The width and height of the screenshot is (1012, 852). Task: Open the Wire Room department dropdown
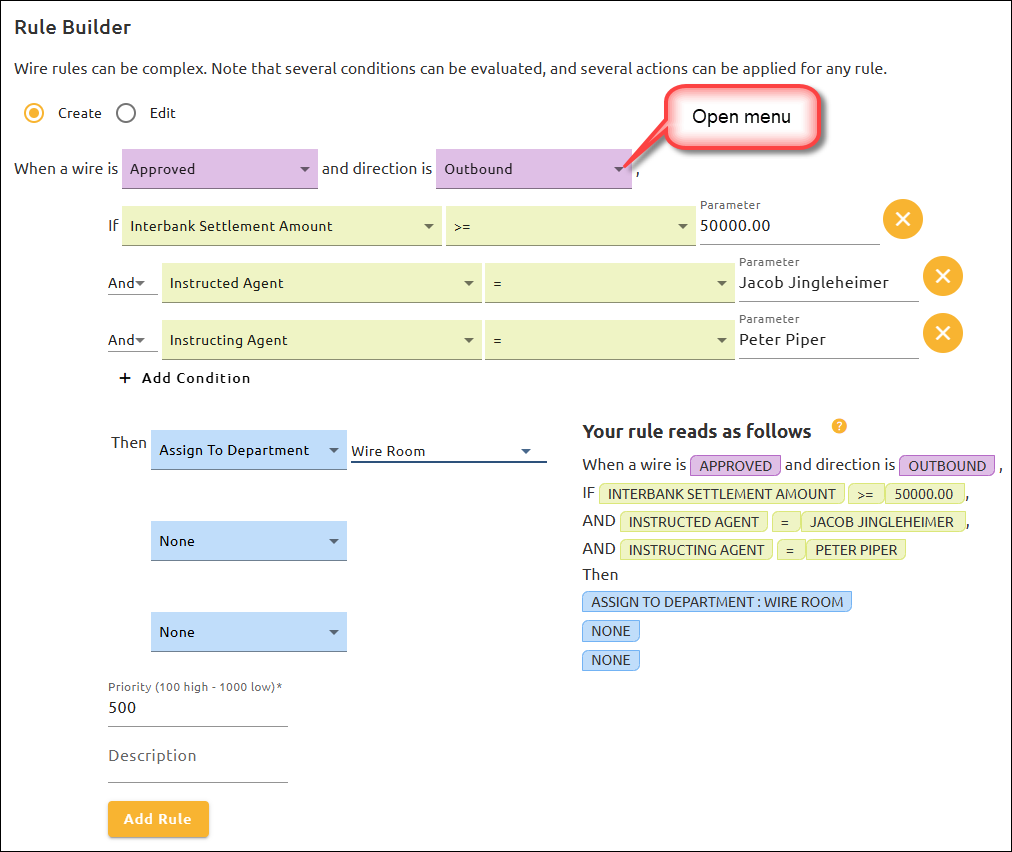click(x=526, y=450)
